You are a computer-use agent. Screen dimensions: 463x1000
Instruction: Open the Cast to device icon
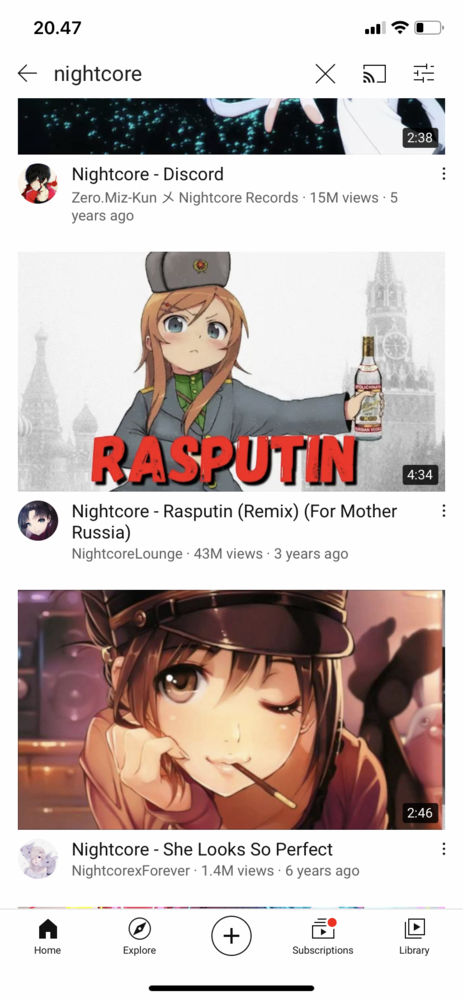[x=374, y=74]
